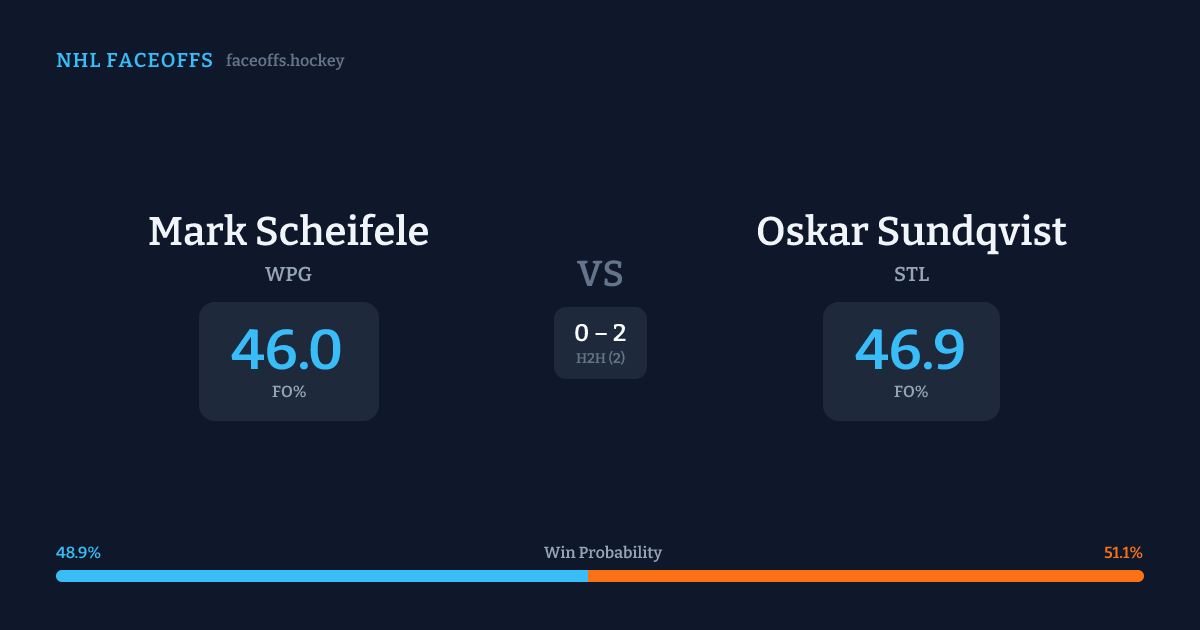The width and height of the screenshot is (1200, 630).
Task: Click the 51.1% win probability figure
Action: (x=1123, y=553)
